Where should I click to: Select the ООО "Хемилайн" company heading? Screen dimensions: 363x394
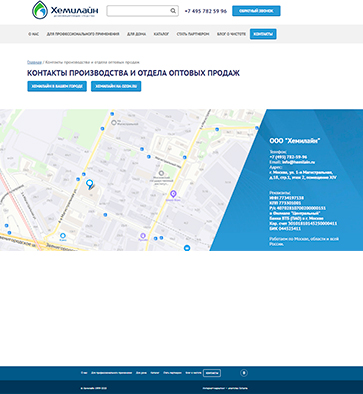[x=295, y=141]
